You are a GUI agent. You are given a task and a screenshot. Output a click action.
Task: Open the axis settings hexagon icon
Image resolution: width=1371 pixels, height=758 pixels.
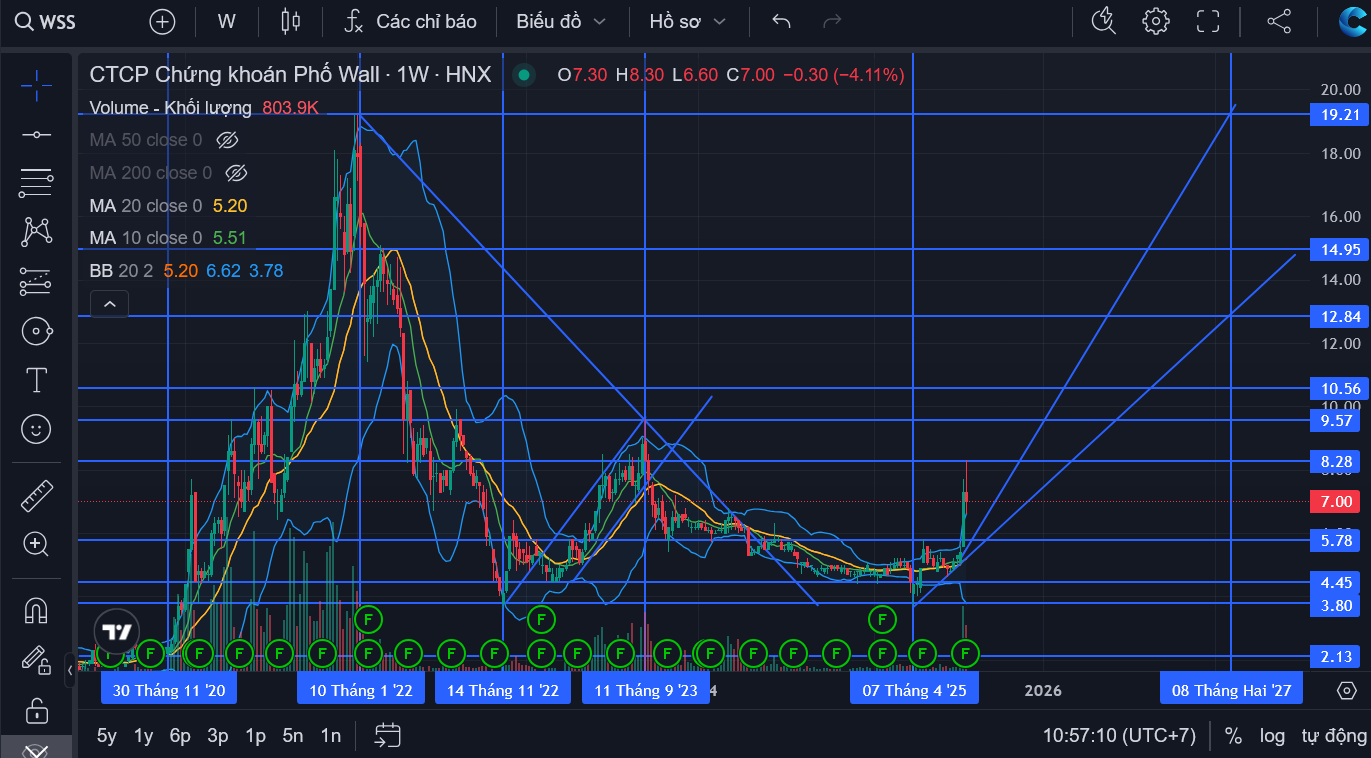click(x=1346, y=691)
